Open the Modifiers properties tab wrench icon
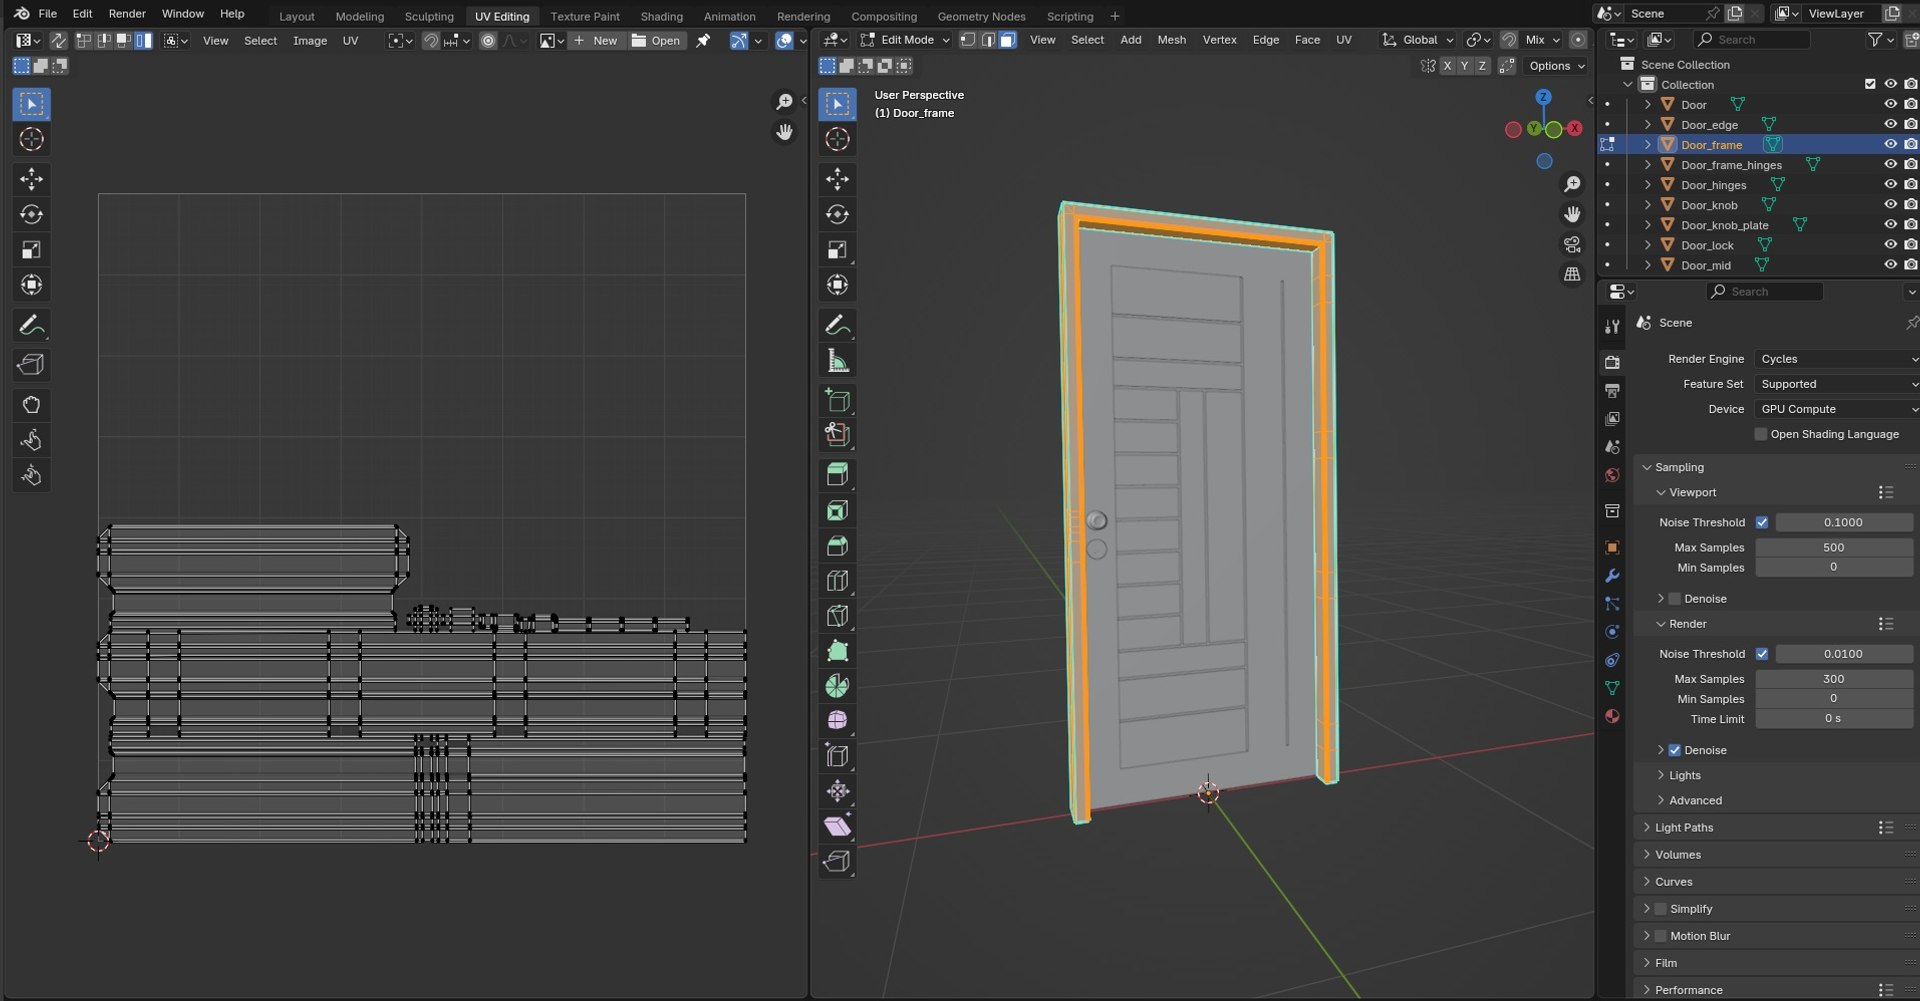The width and height of the screenshot is (1920, 1001). pyautogui.click(x=1612, y=576)
